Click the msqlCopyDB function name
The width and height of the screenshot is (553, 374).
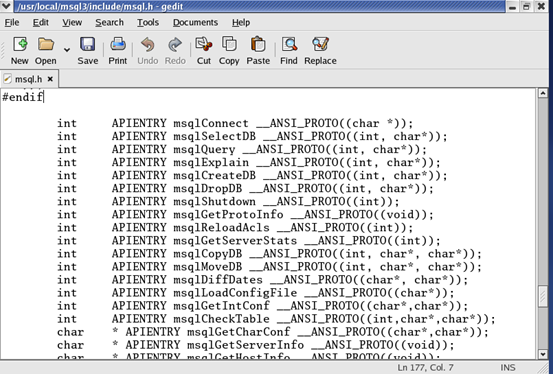[208, 254]
